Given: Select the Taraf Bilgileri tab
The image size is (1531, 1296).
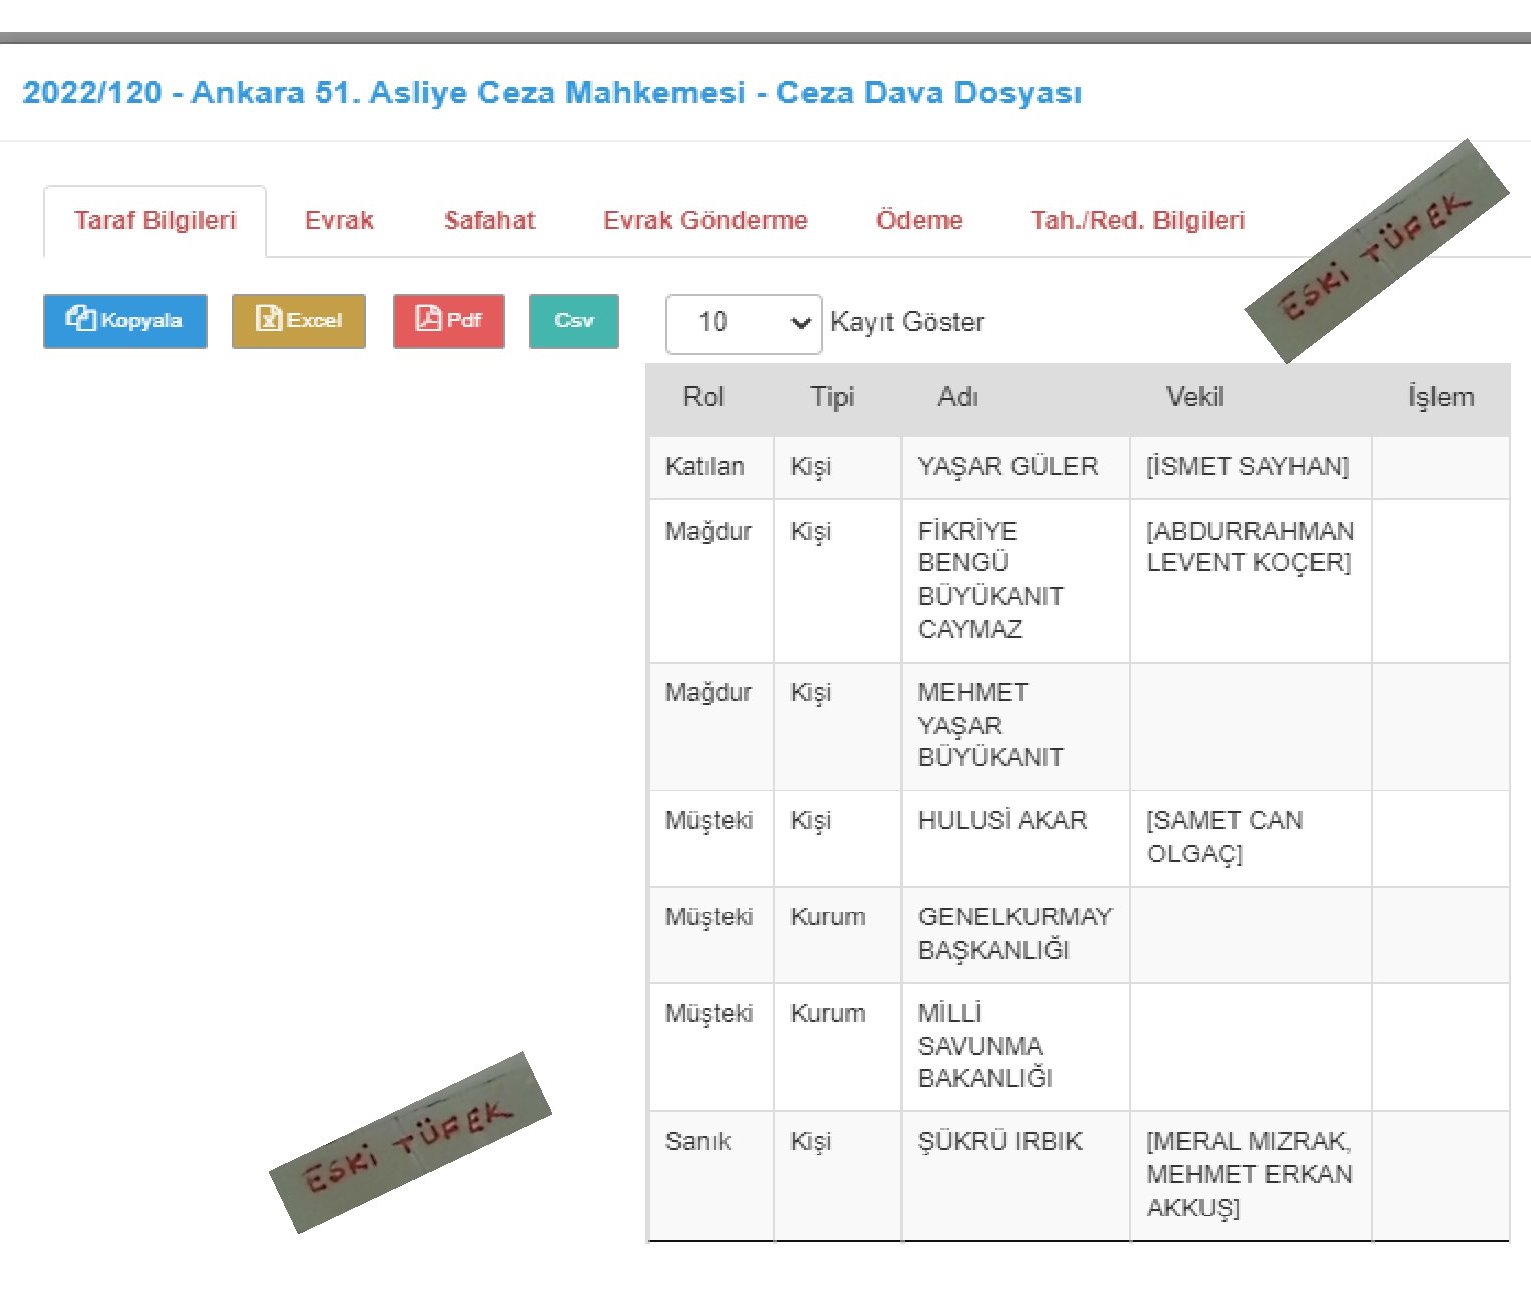Looking at the screenshot, I should tap(155, 221).
